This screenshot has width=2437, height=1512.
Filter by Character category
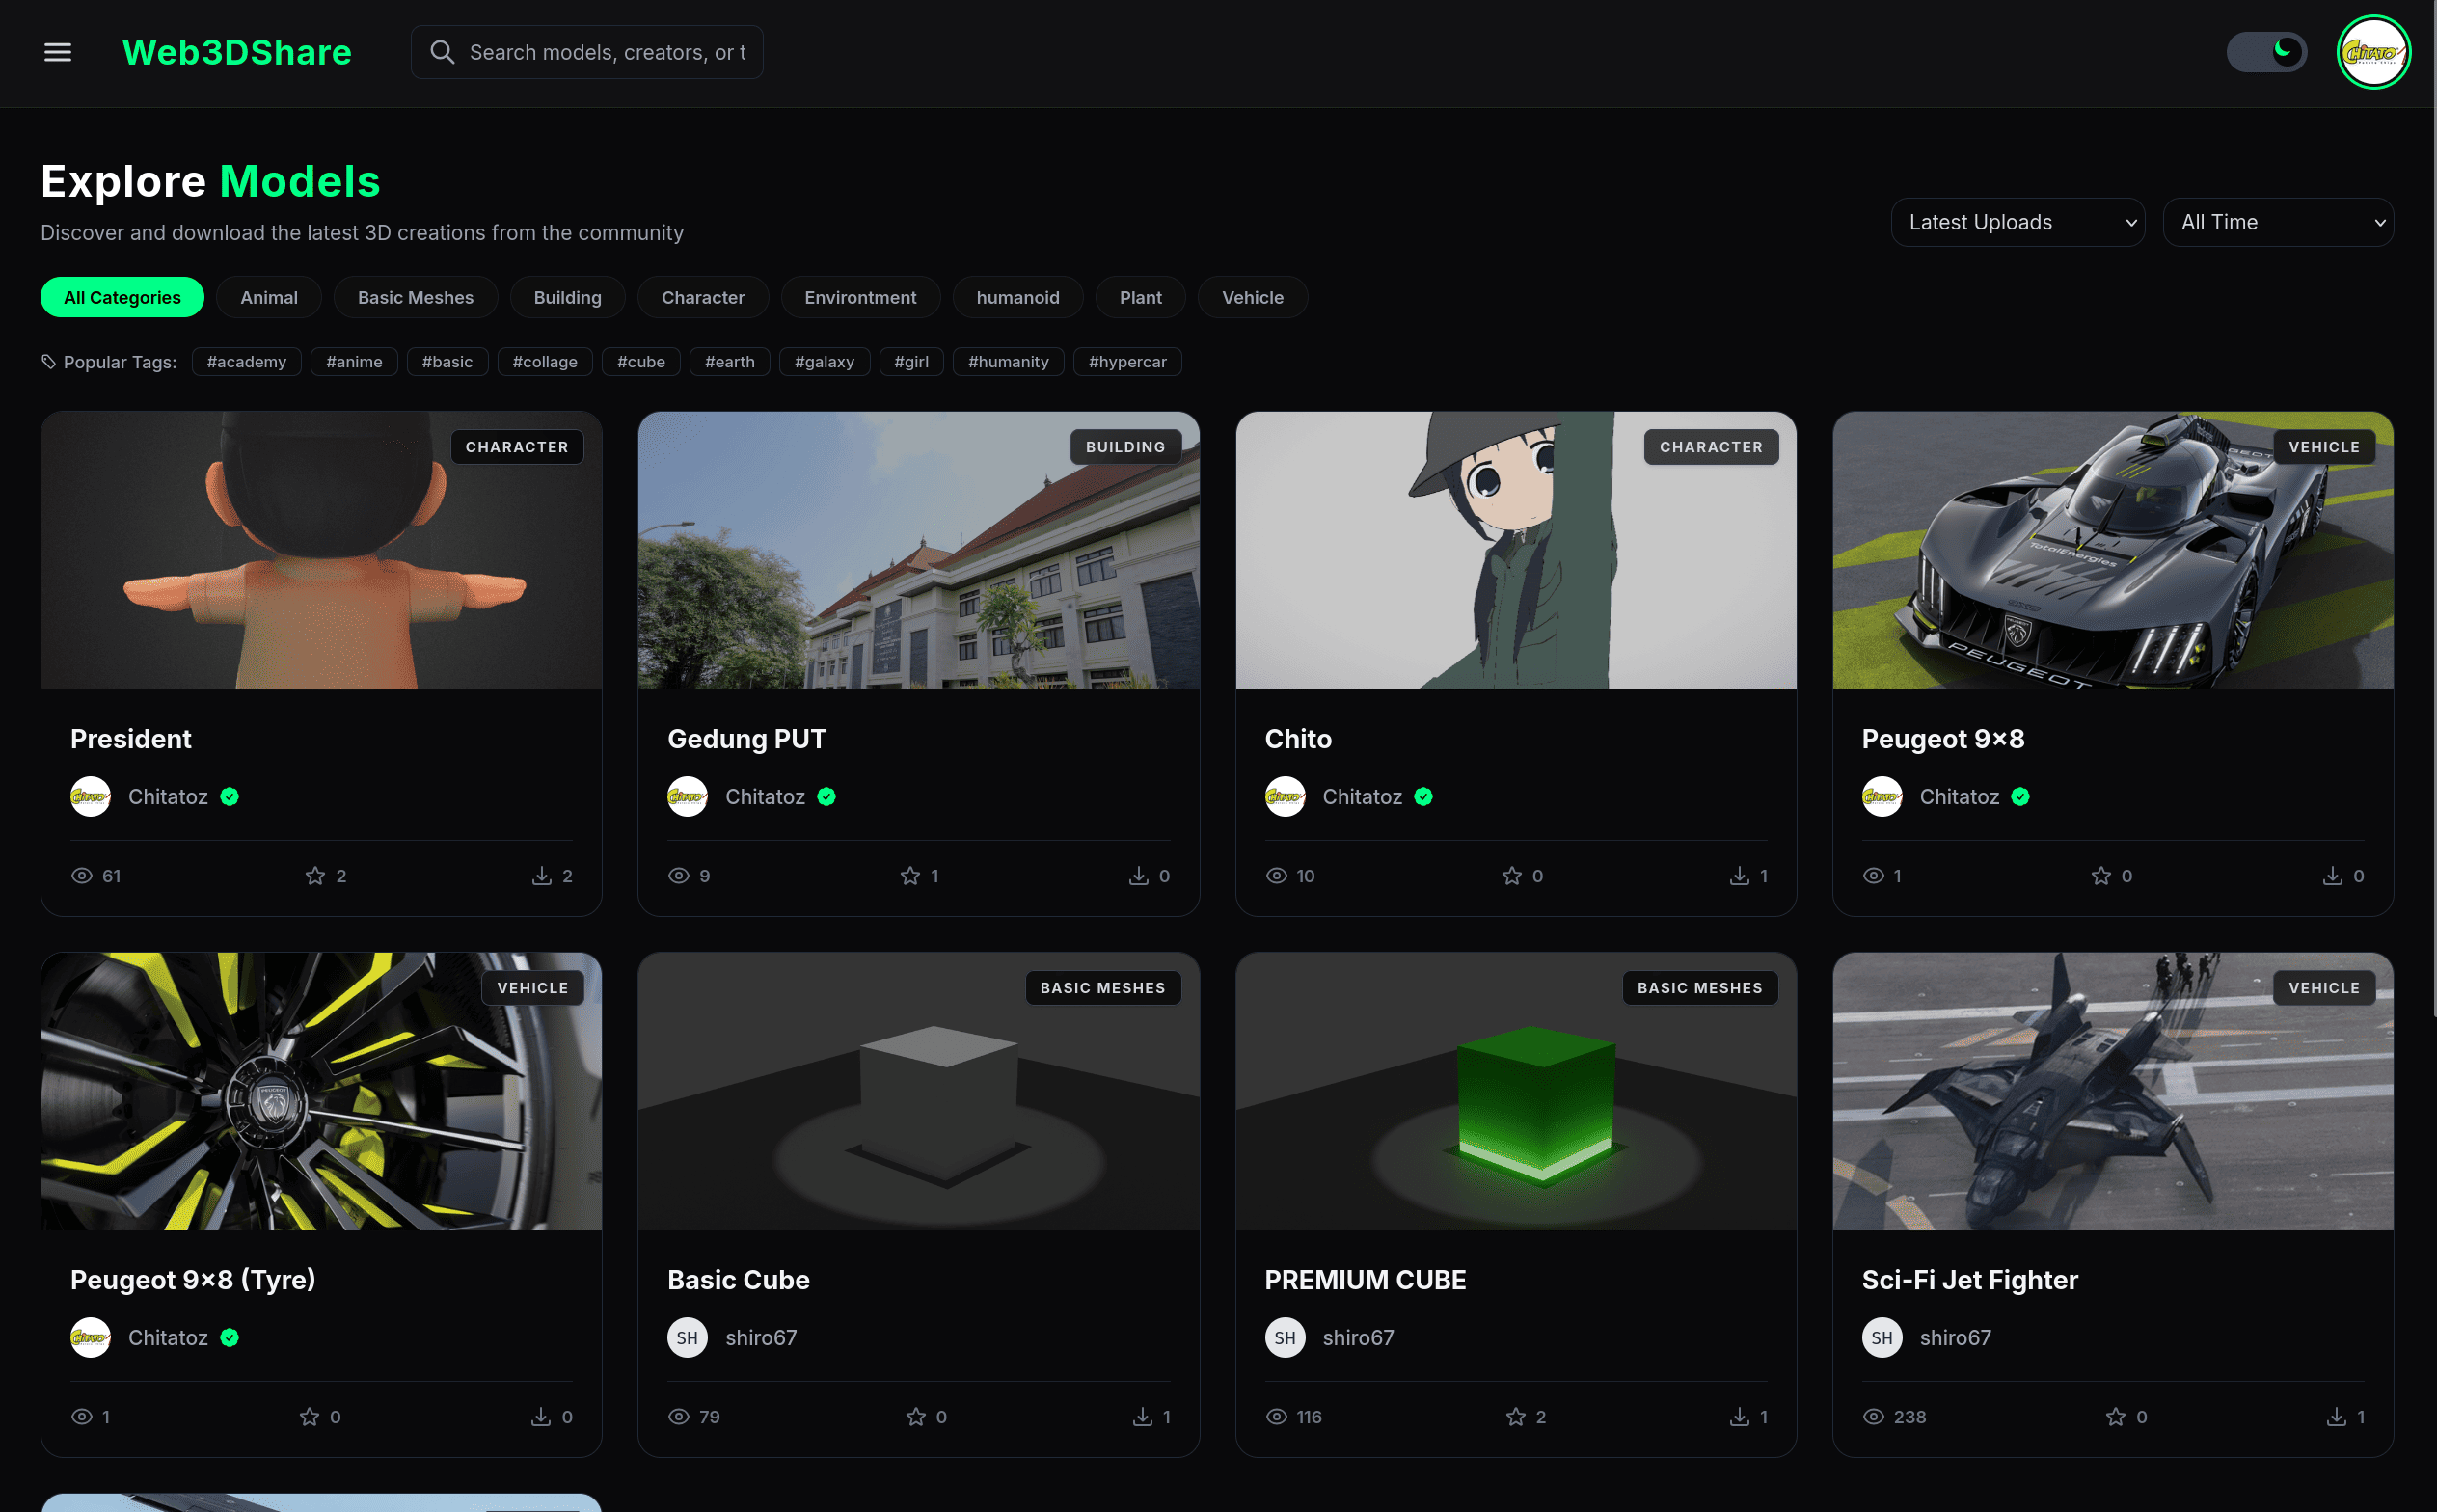coord(703,297)
